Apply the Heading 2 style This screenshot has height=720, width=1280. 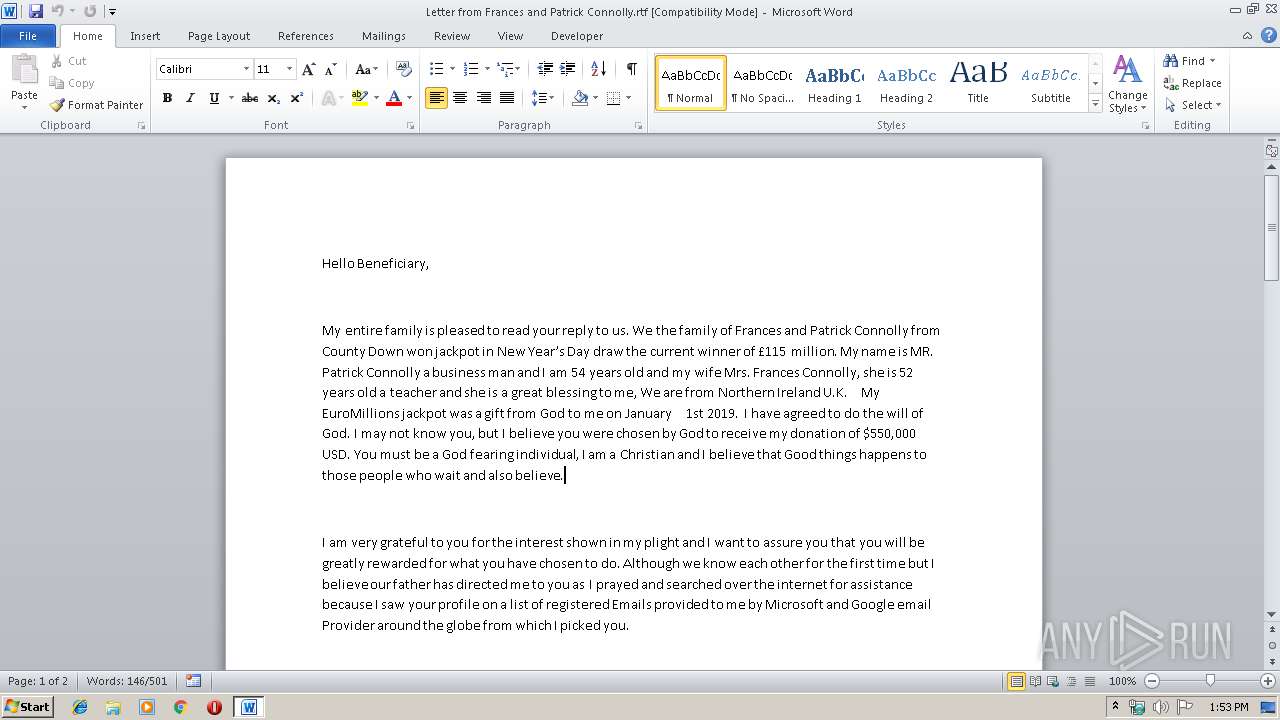pyautogui.click(x=906, y=83)
